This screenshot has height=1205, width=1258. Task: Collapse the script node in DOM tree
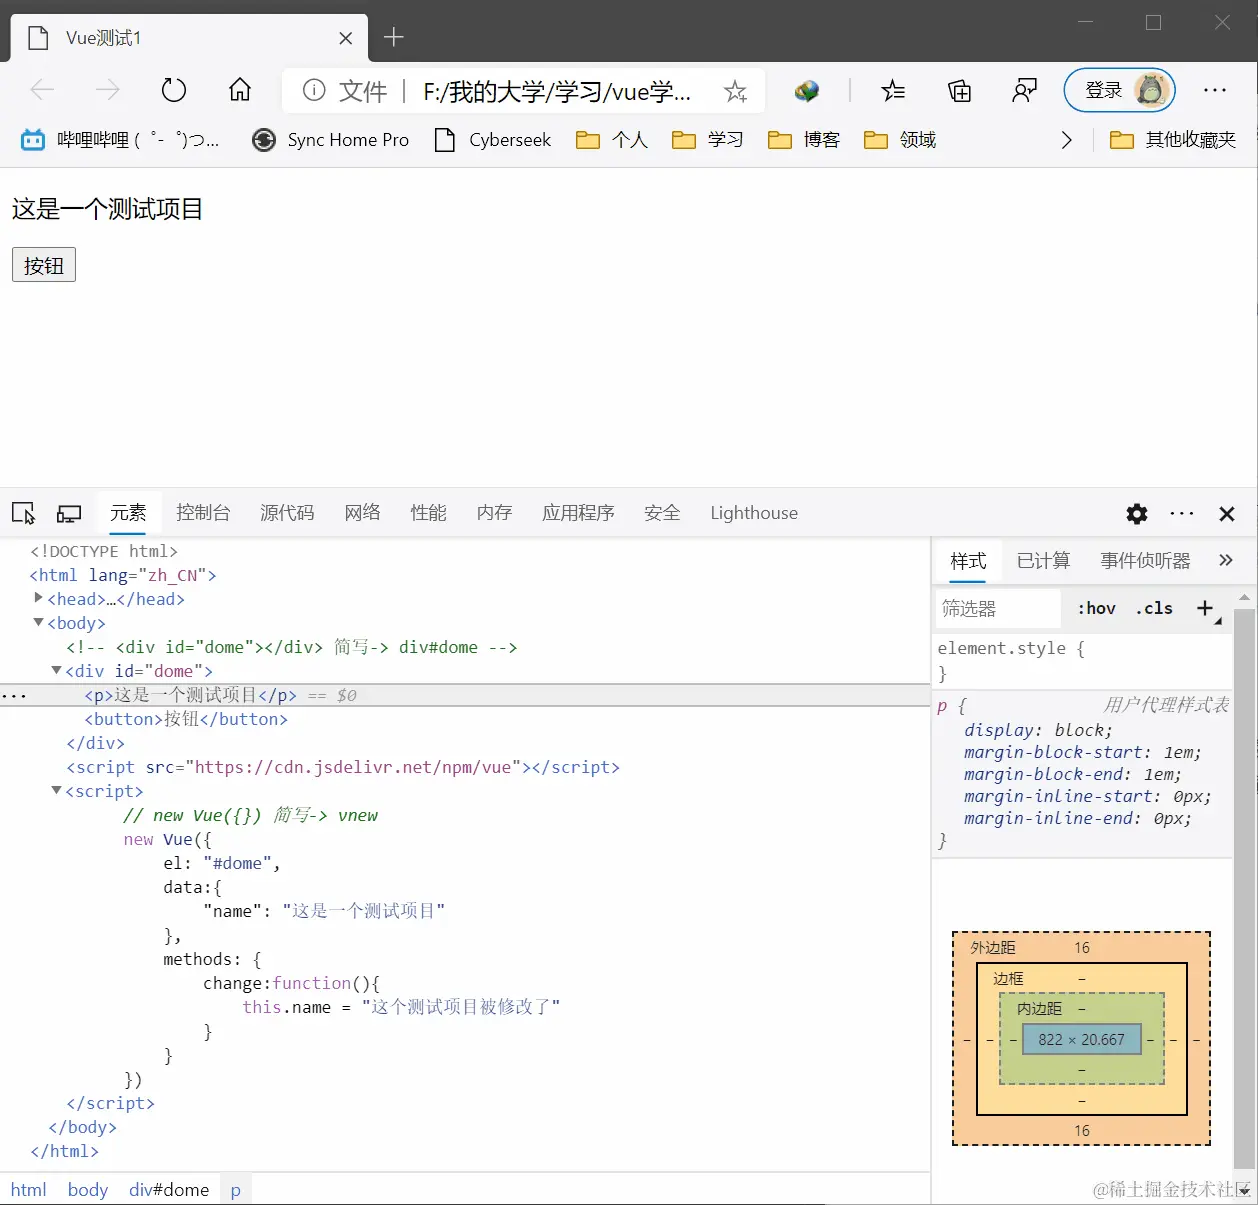coord(56,790)
